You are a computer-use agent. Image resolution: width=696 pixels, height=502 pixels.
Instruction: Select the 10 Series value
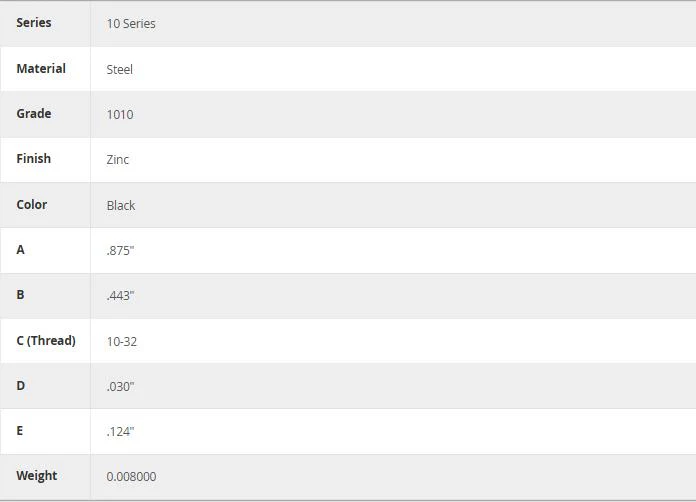pyautogui.click(x=131, y=24)
